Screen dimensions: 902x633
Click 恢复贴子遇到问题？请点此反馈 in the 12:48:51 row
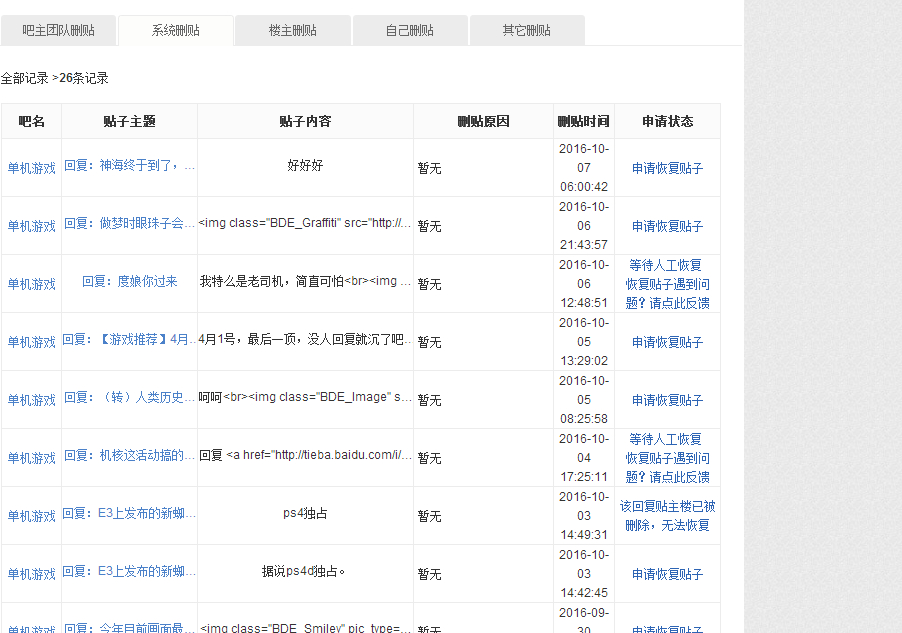tap(667, 293)
